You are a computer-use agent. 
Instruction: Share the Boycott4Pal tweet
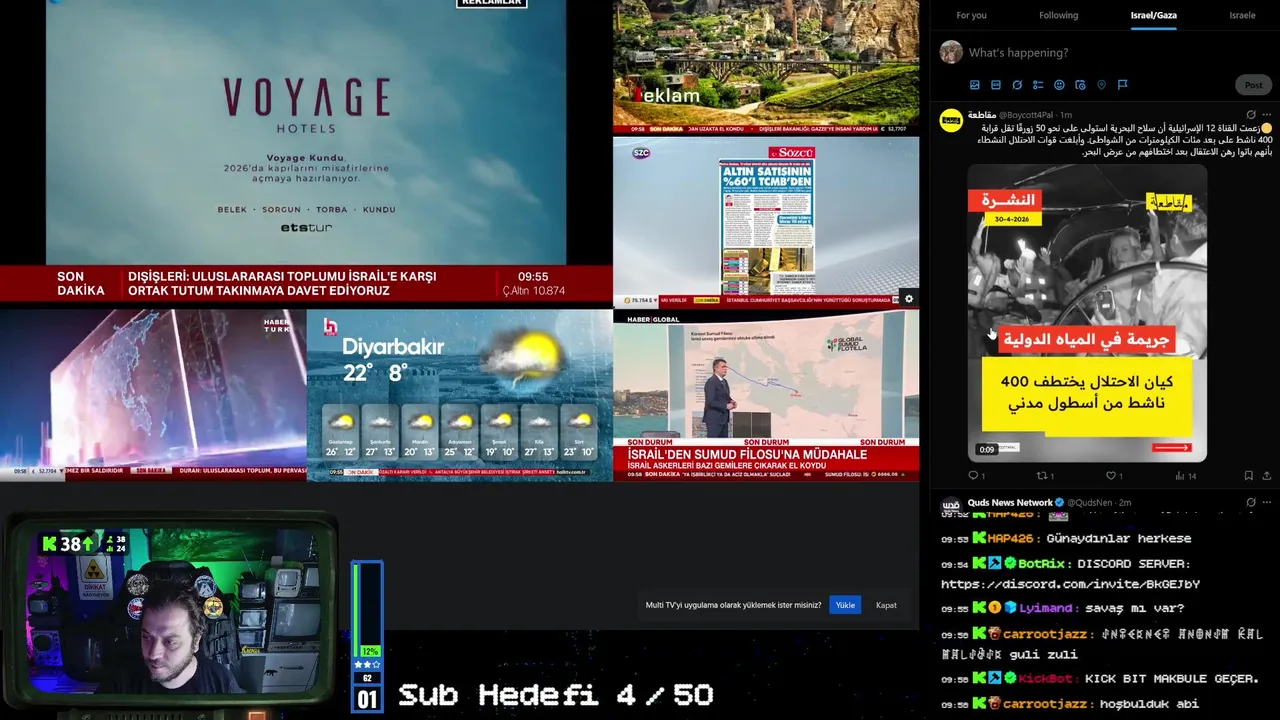(x=1267, y=476)
